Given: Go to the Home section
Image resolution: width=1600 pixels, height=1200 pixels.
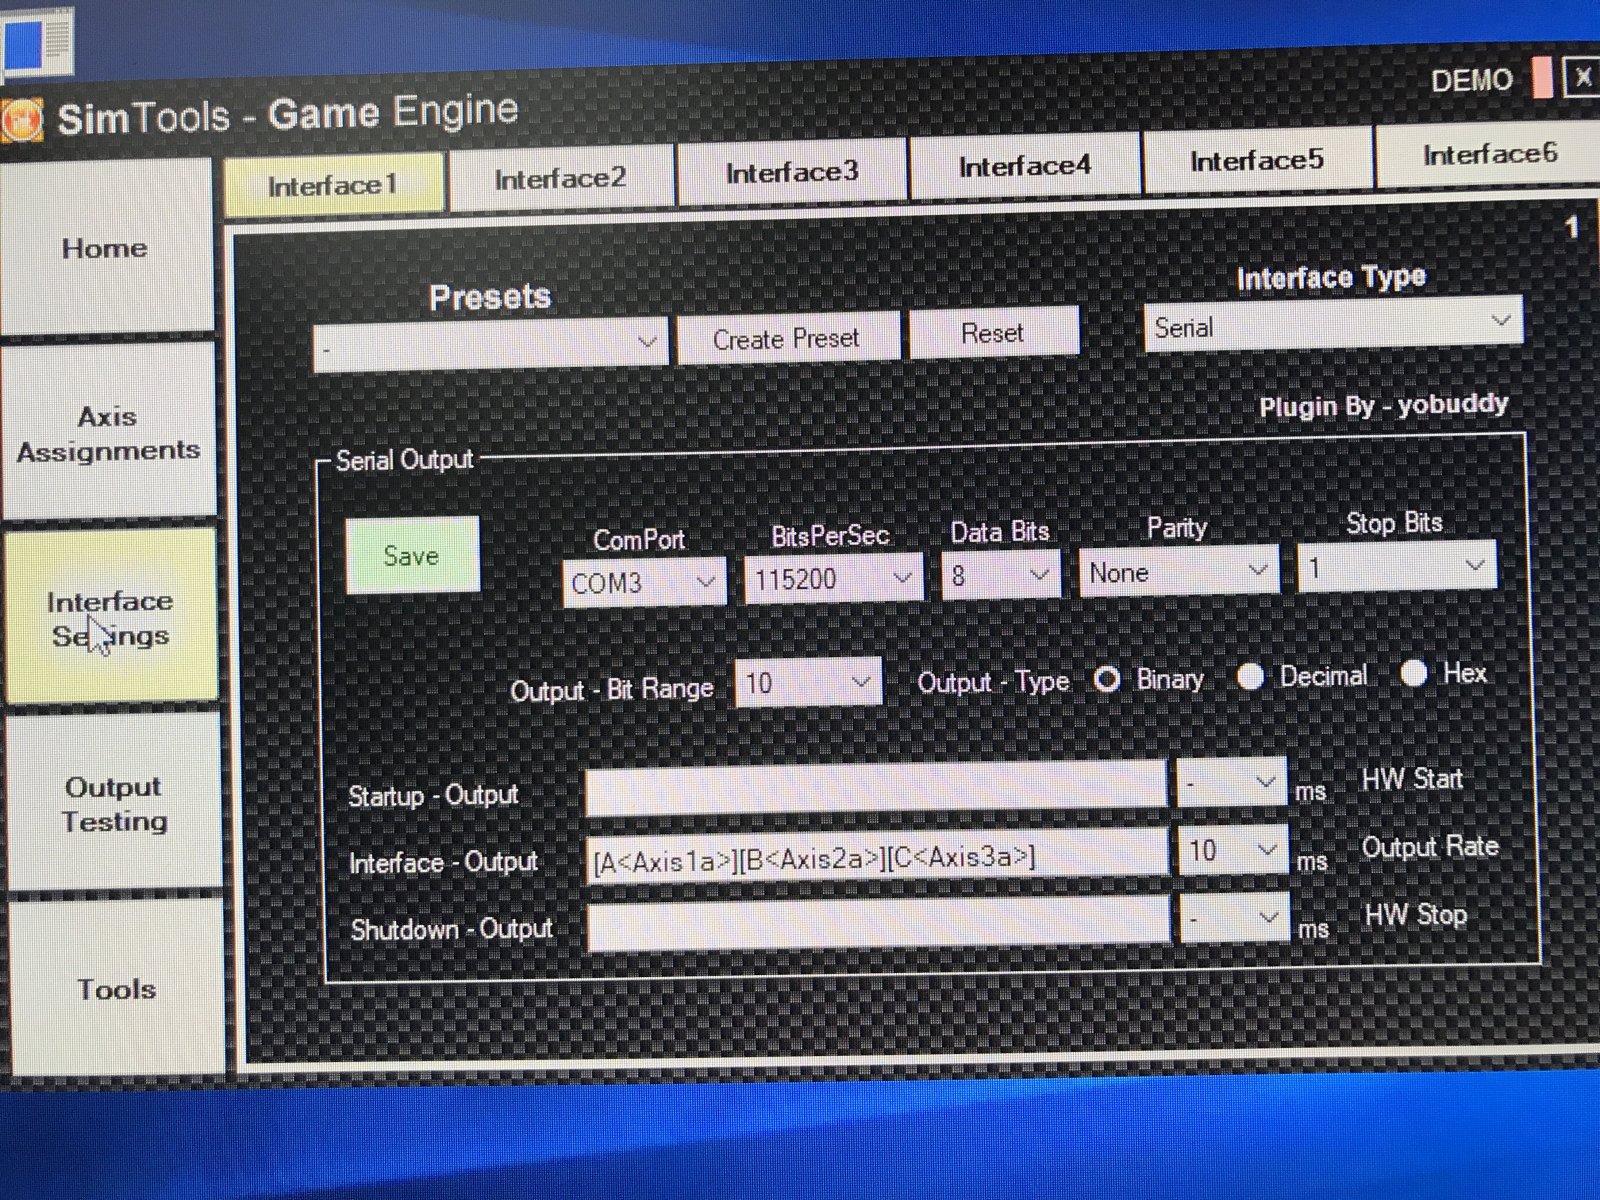Looking at the screenshot, I should click(x=106, y=248).
